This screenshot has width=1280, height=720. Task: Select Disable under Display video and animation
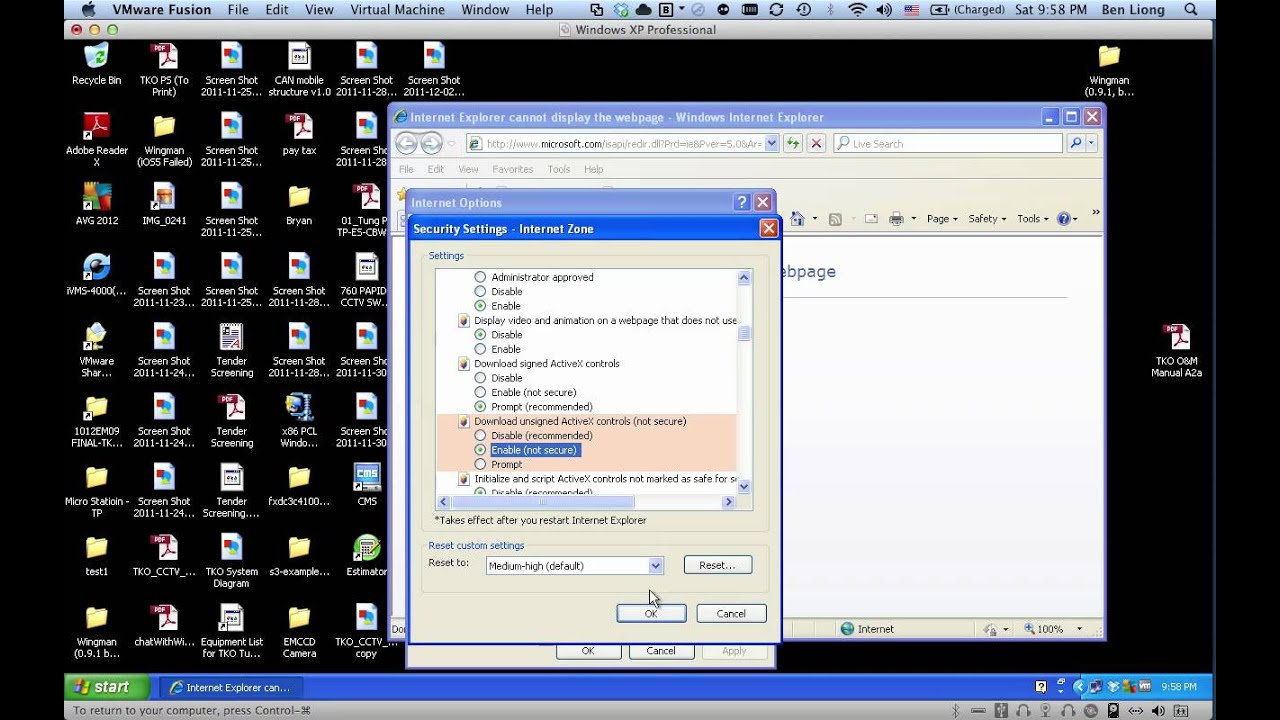(480, 335)
